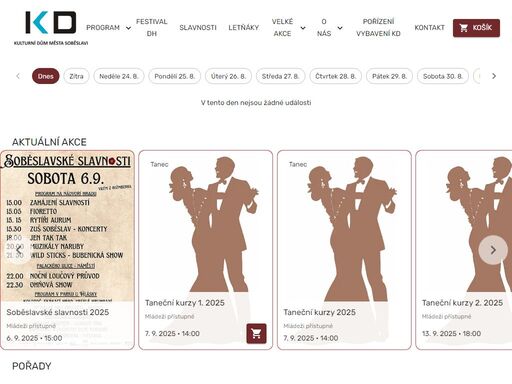Show later dates with right arrow
Viewport: 512px width, 384px height.
[494, 76]
